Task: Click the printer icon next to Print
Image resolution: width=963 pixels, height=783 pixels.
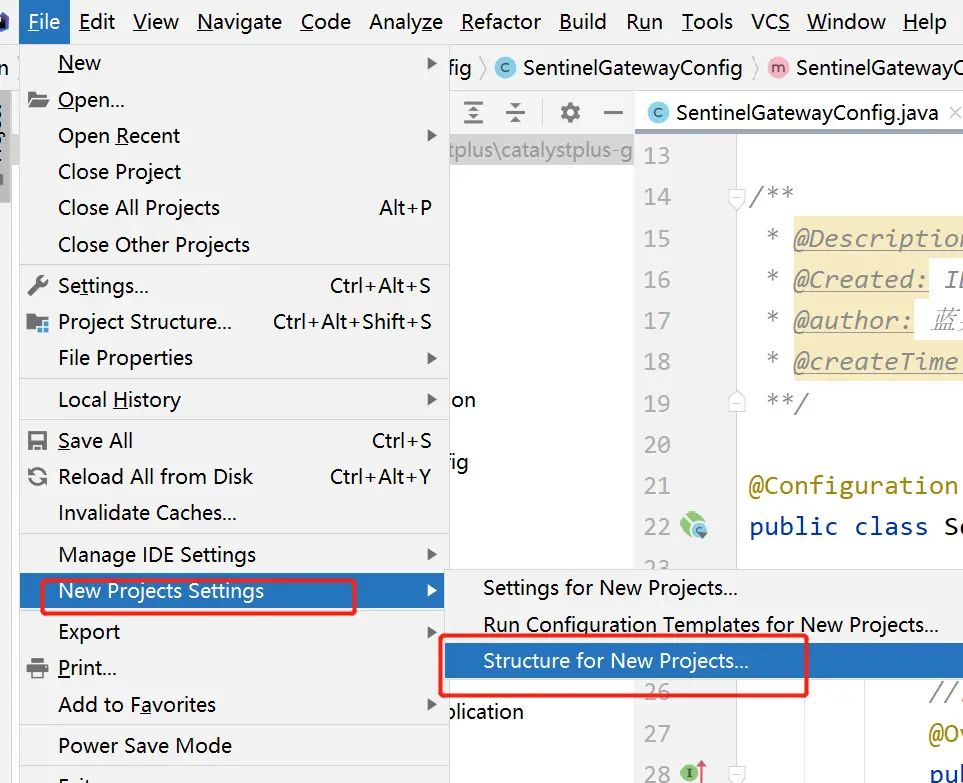Action: tap(38, 668)
